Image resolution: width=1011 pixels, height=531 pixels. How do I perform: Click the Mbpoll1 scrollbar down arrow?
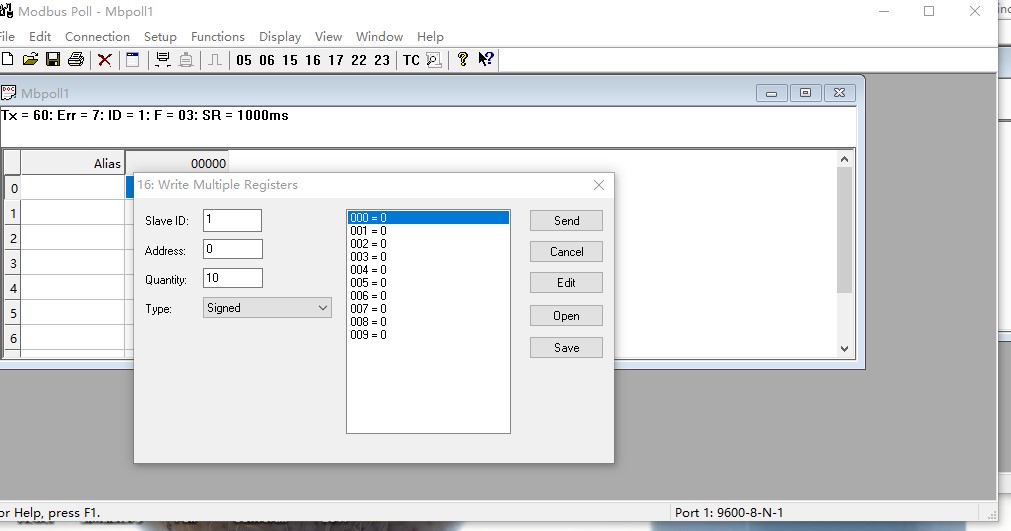tap(844, 349)
